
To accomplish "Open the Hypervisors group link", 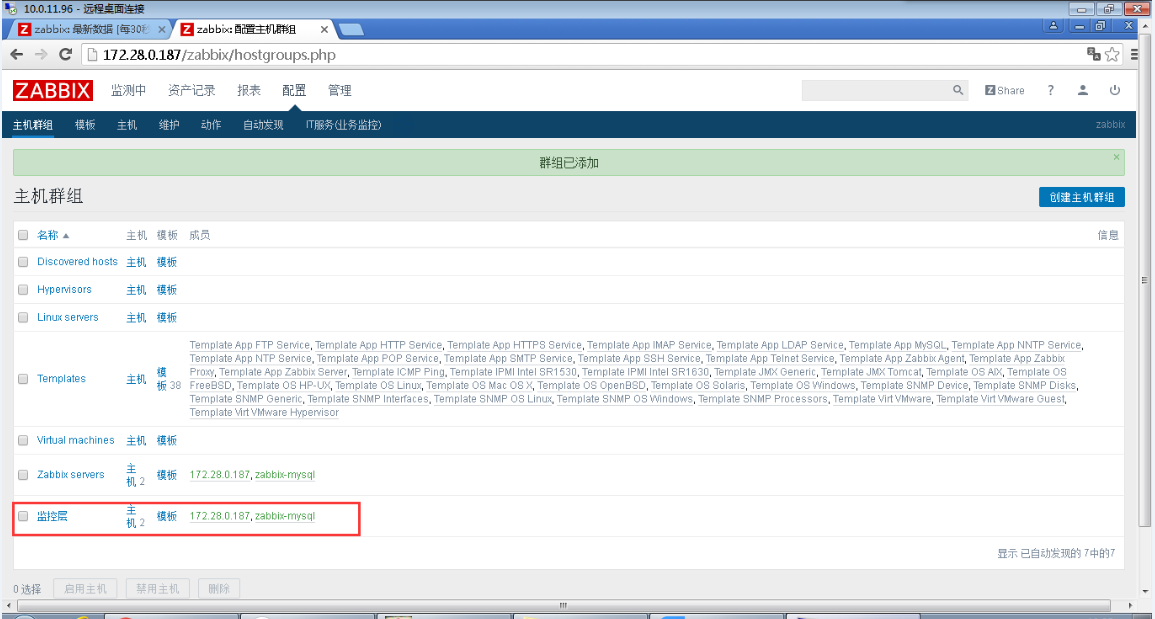I will (x=64, y=290).
